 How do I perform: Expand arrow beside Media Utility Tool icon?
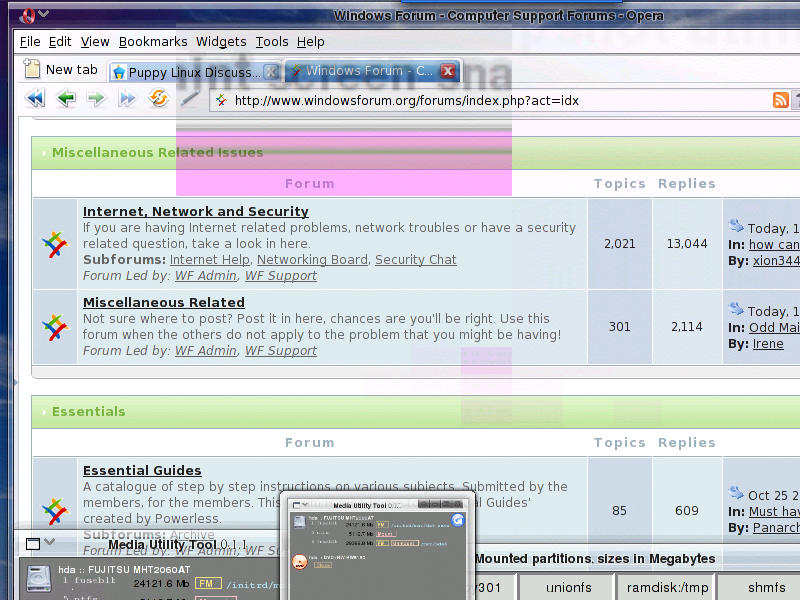point(49,542)
